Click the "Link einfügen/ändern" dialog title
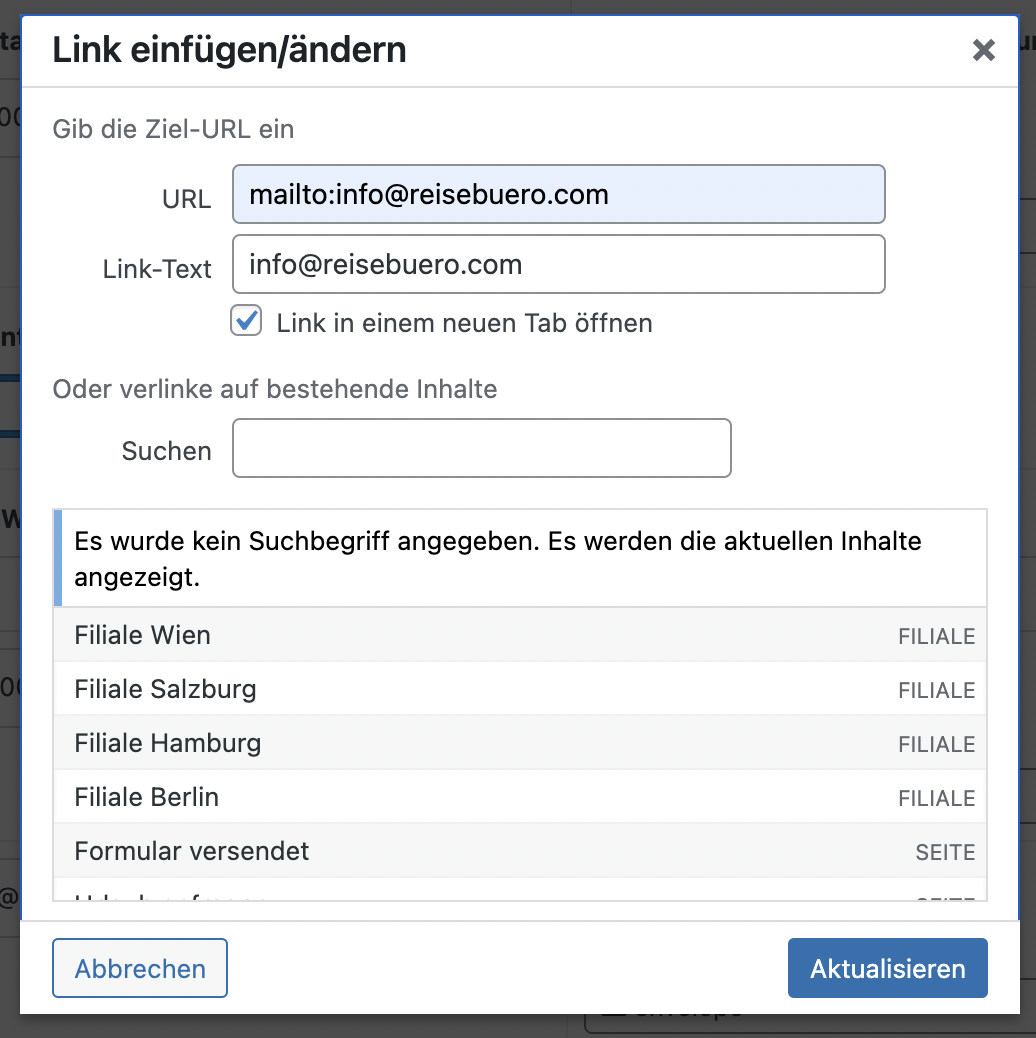The image size is (1036, 1038). pos(229,49)
